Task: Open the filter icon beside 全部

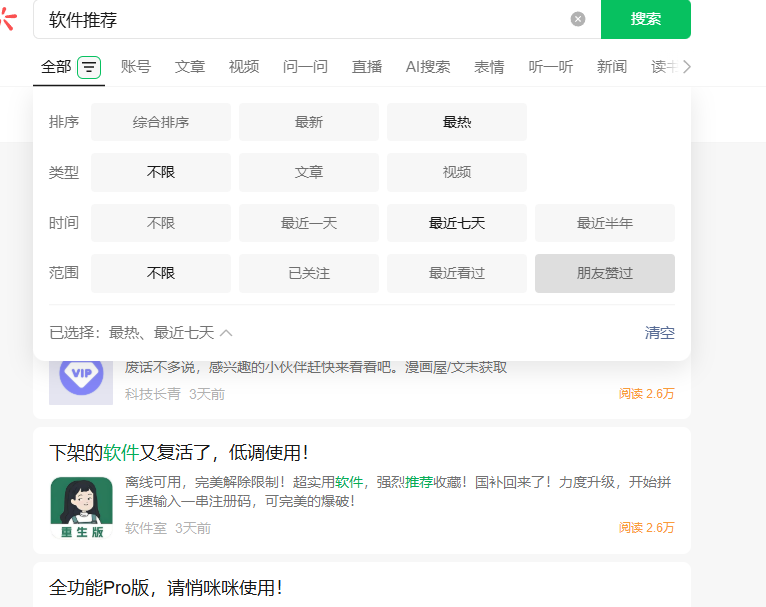Action: 90,67
